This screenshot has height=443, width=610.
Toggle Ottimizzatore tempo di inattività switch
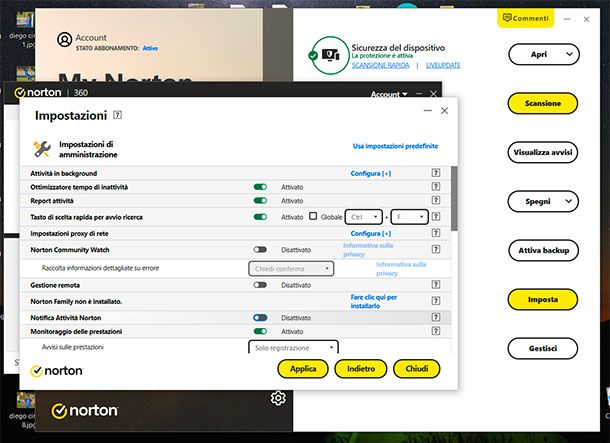pyautogui.click(x=260, y=187)
